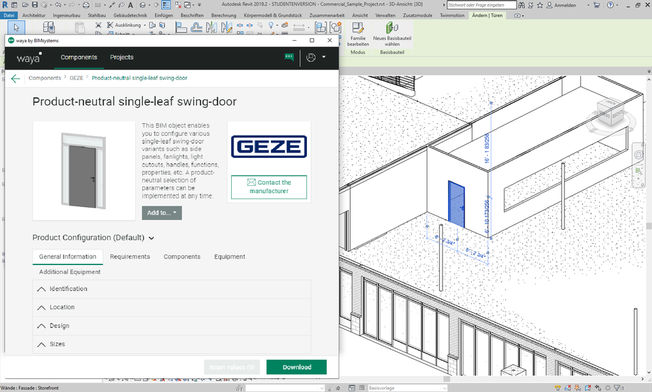Save project with the floppy disk icon

35,5
